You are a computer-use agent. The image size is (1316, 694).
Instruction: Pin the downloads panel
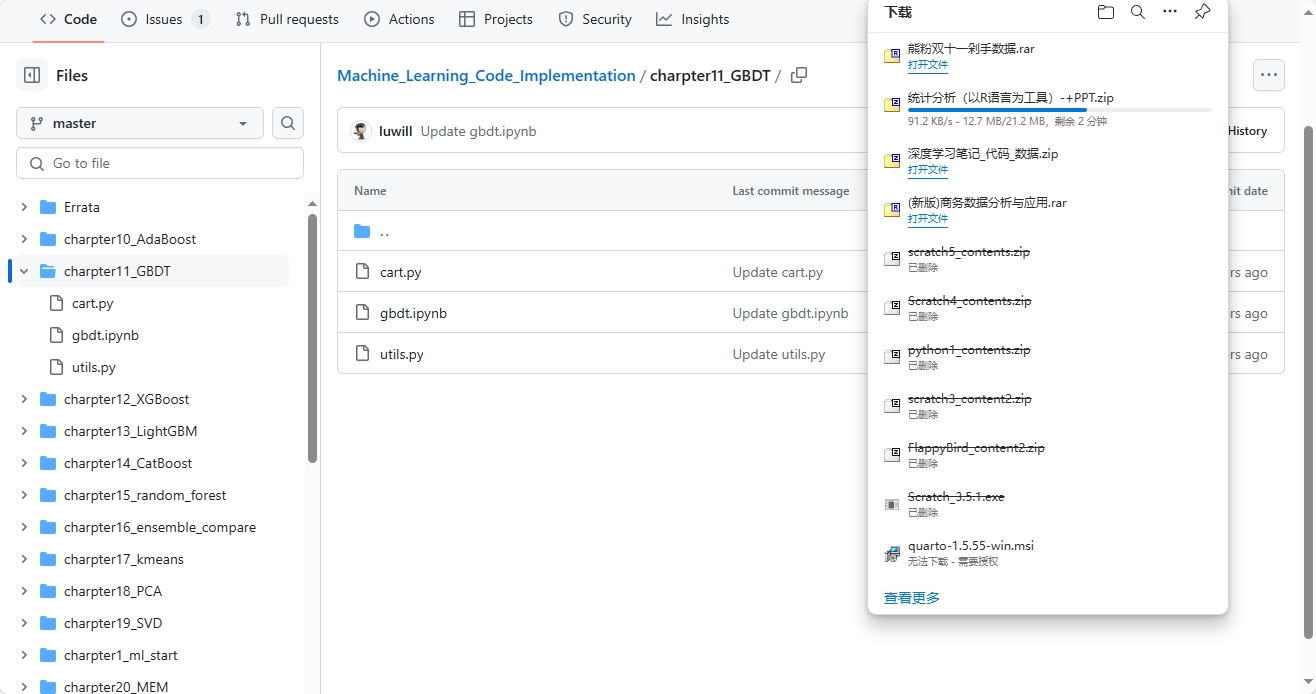pyautogui.click(x=1203, y=12)
